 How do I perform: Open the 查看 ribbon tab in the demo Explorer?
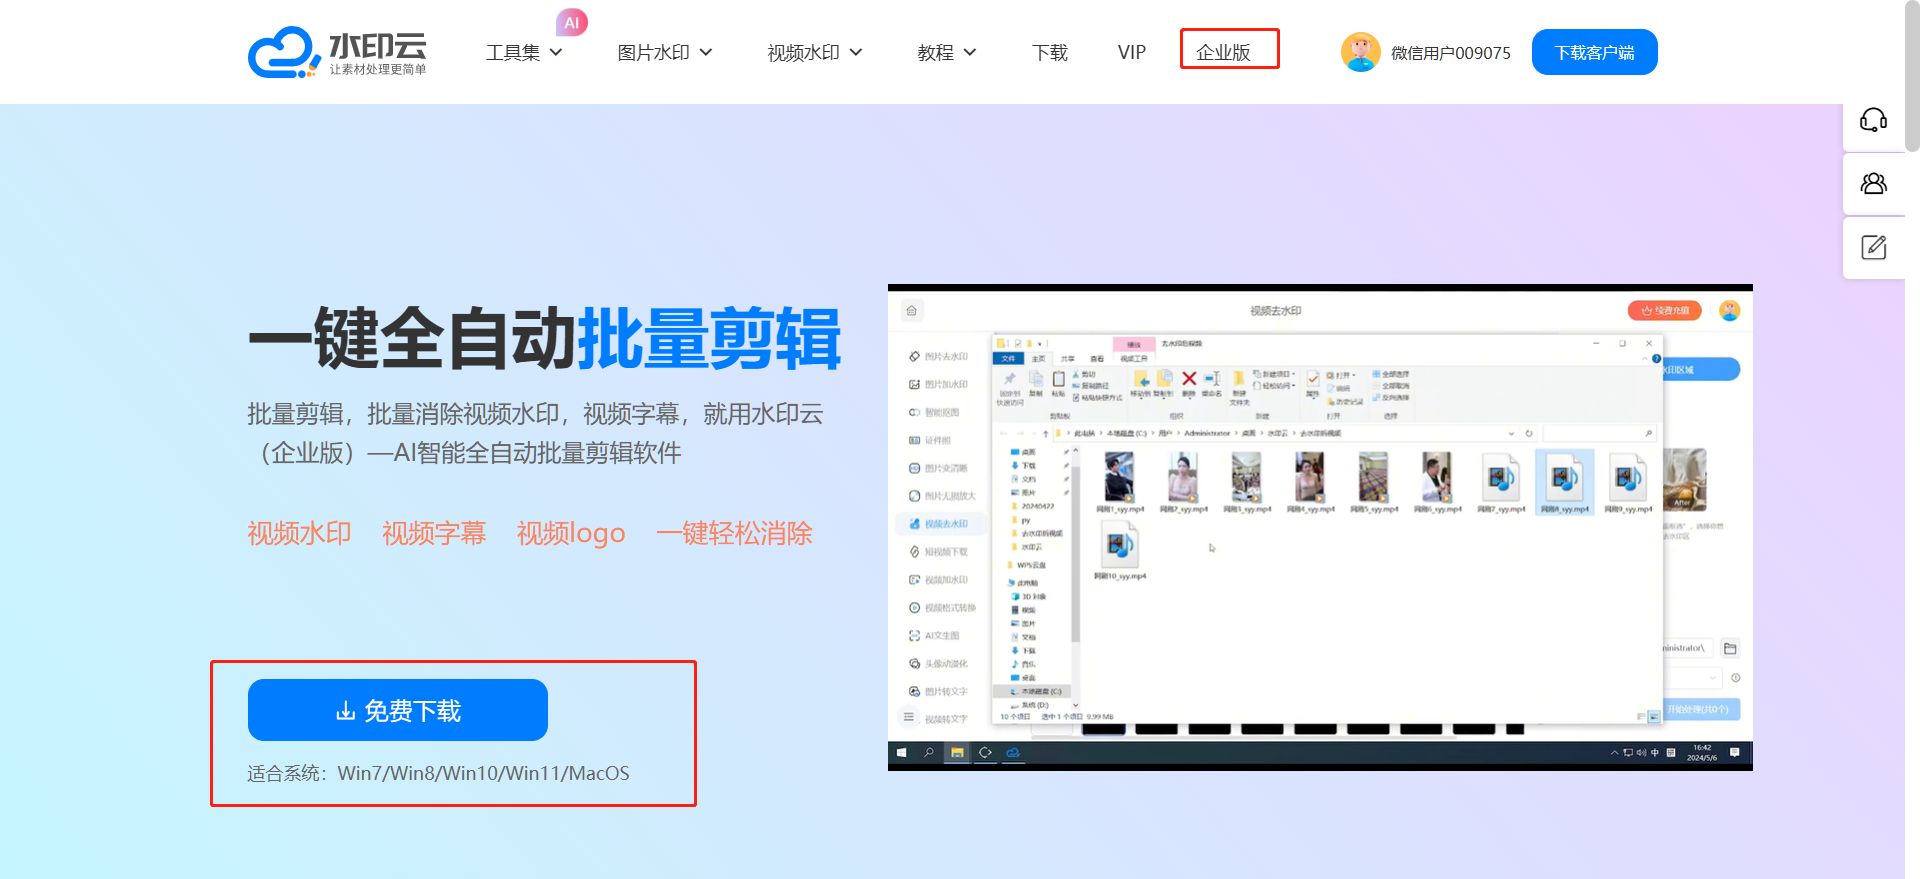click(1097, 359)
